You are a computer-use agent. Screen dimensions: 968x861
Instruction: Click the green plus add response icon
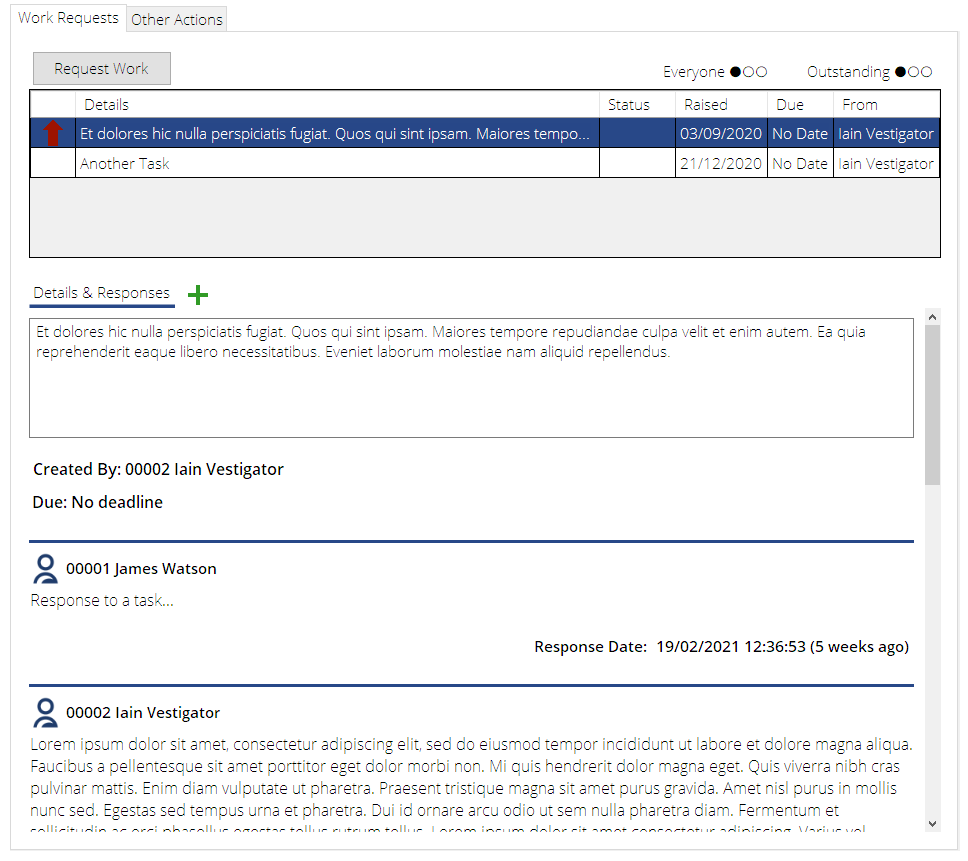(198, 294)
